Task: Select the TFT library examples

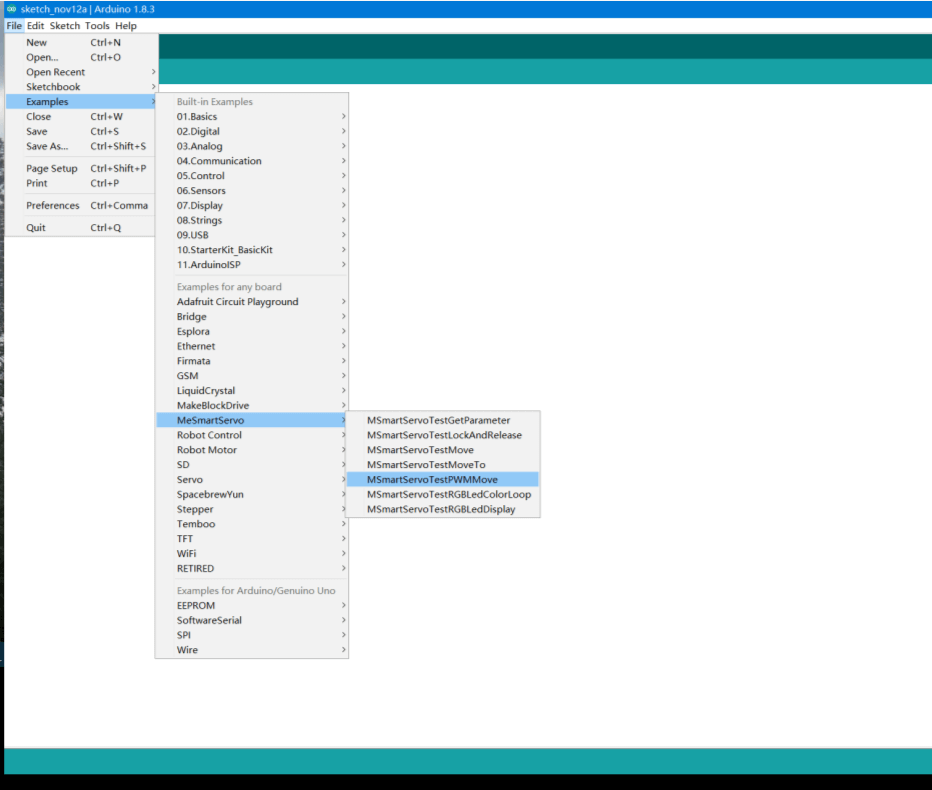Action: pos(252,539)
